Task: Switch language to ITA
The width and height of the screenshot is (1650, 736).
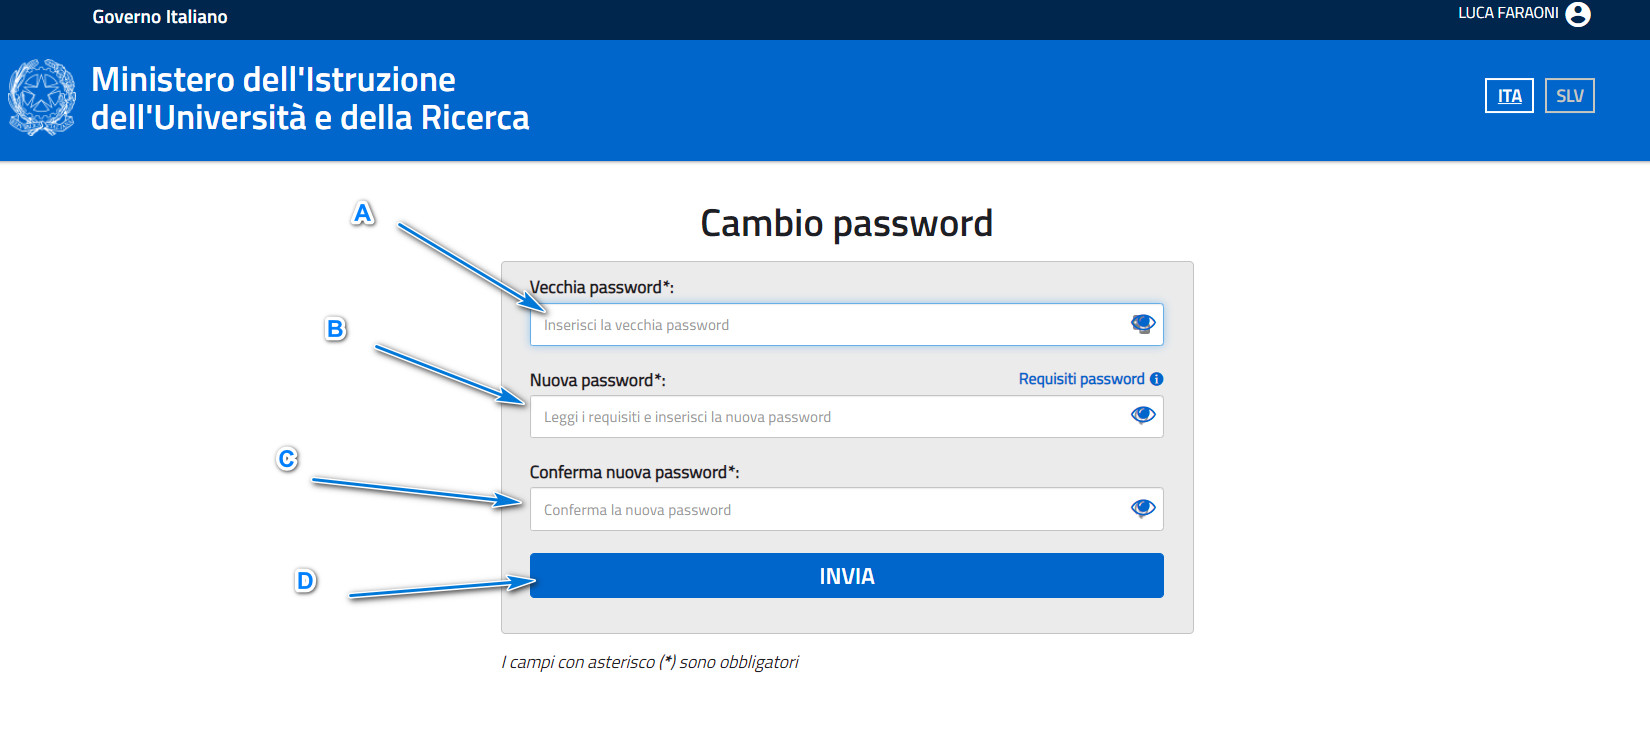Action: pos(1509,96)
